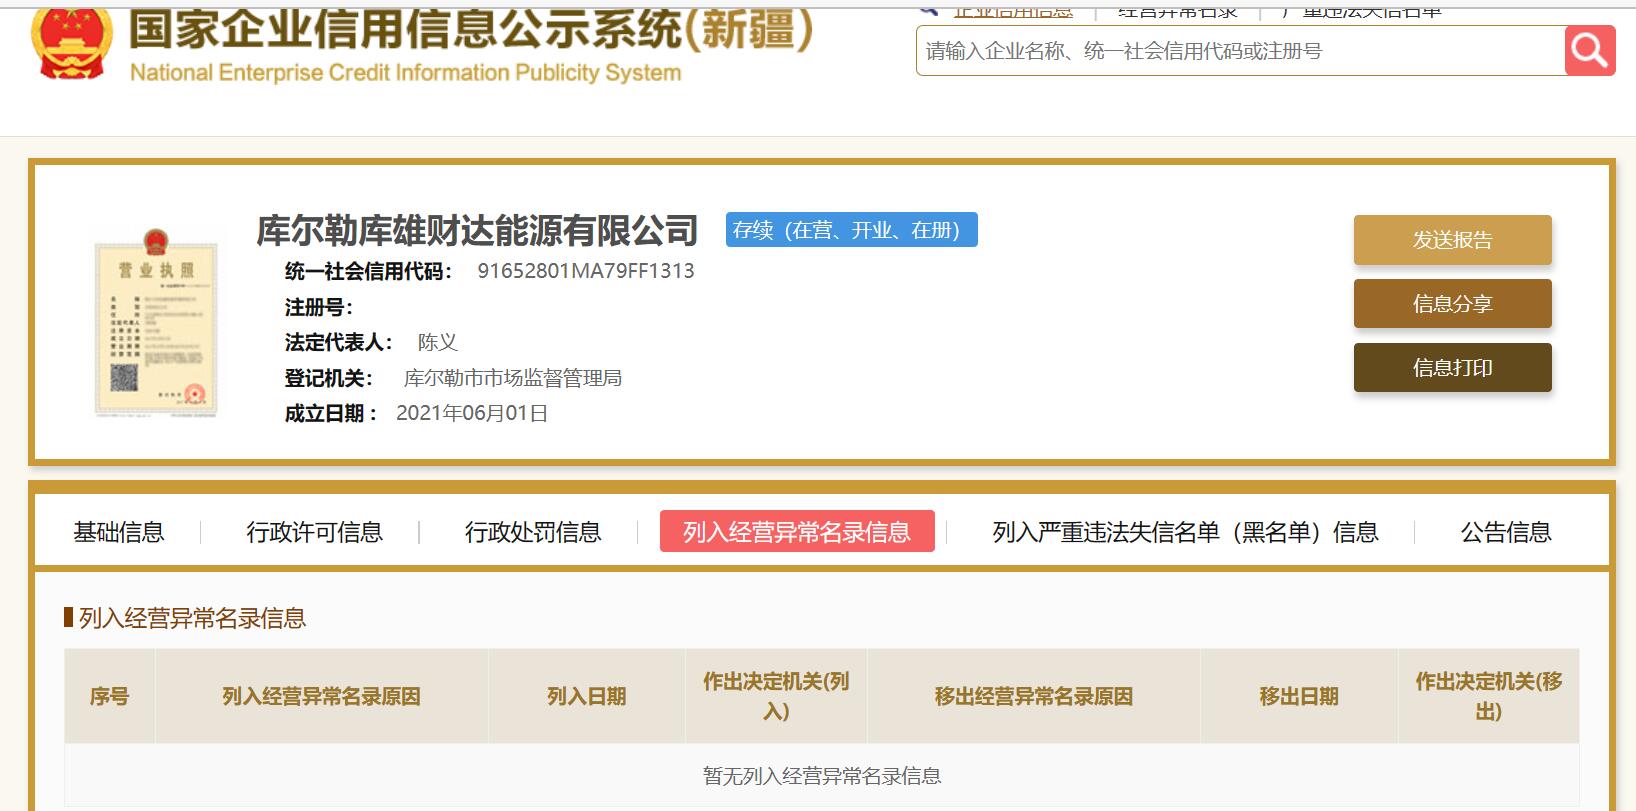This screenshot has width=1636, height=811.
Task: Select the 列入经营异常名录信息 tab
Action: point(797,531)
